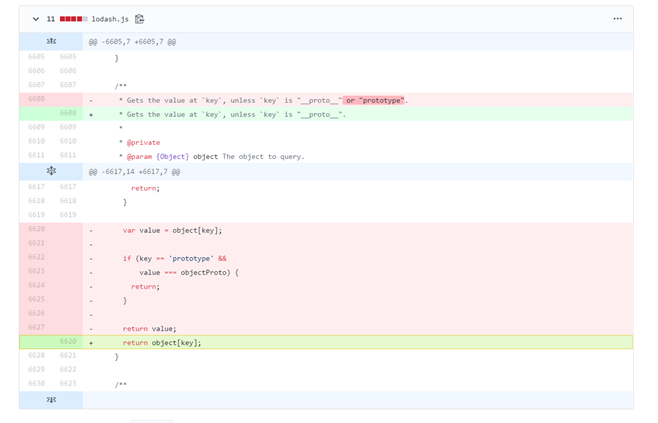This screenshot has width=658, height=423.
Task: Copy the lodash.js file path
Action: pos(140,19)
